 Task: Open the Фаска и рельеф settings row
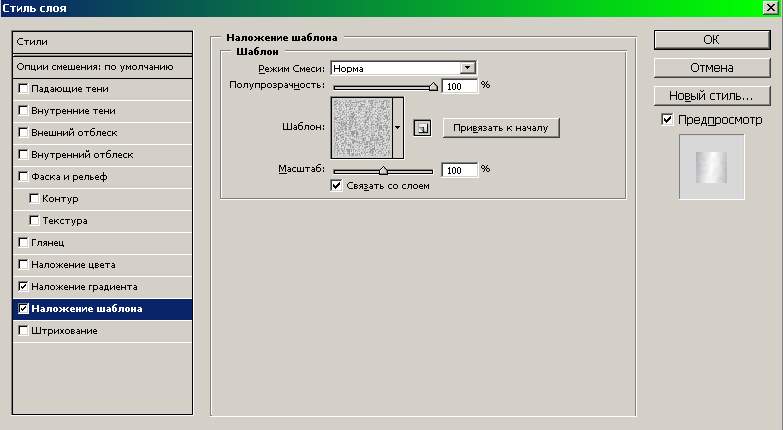[x=102, y=176]
